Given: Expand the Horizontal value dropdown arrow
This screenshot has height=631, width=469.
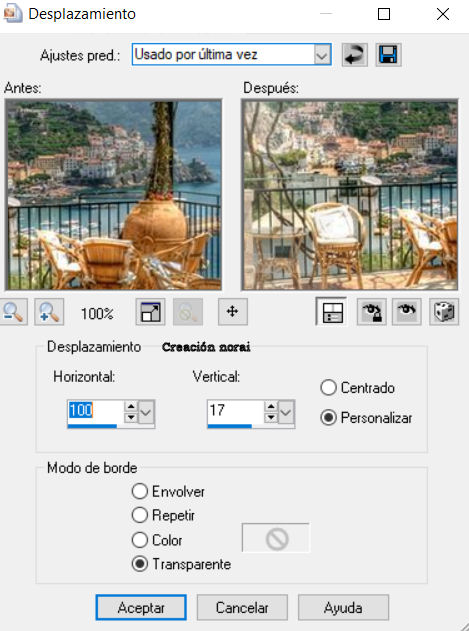Looking at the screenshot, I should click(147, 412).
